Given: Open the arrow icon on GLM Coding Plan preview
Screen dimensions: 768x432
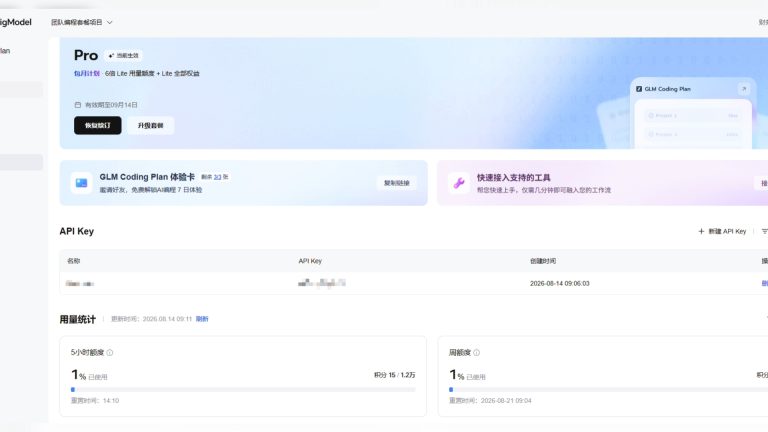Looking at the screenshot, I should [x=744, y=89].
